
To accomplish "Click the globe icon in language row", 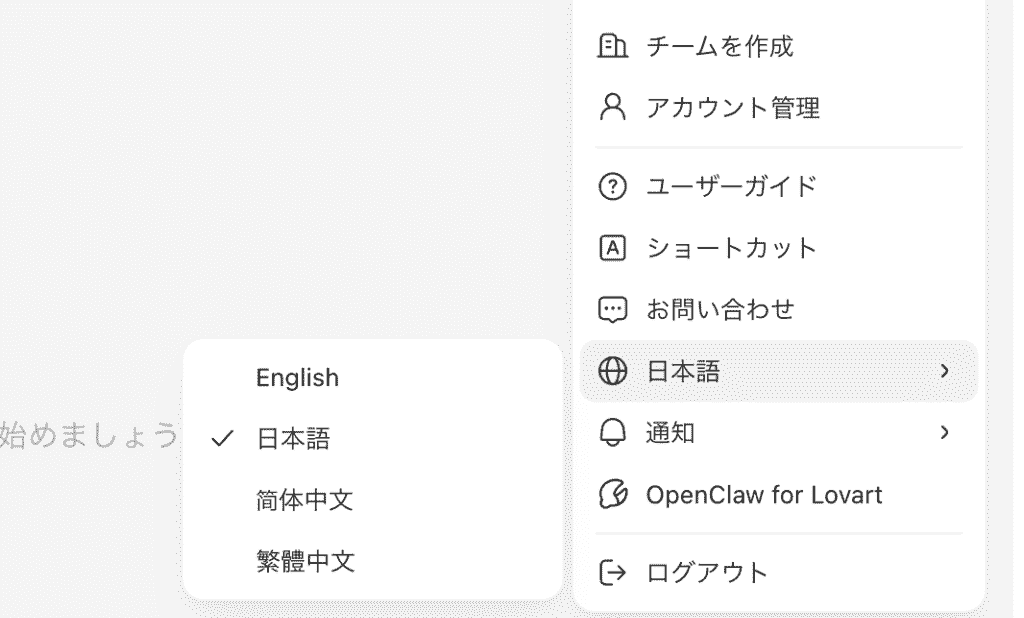I will coord(612,371).
